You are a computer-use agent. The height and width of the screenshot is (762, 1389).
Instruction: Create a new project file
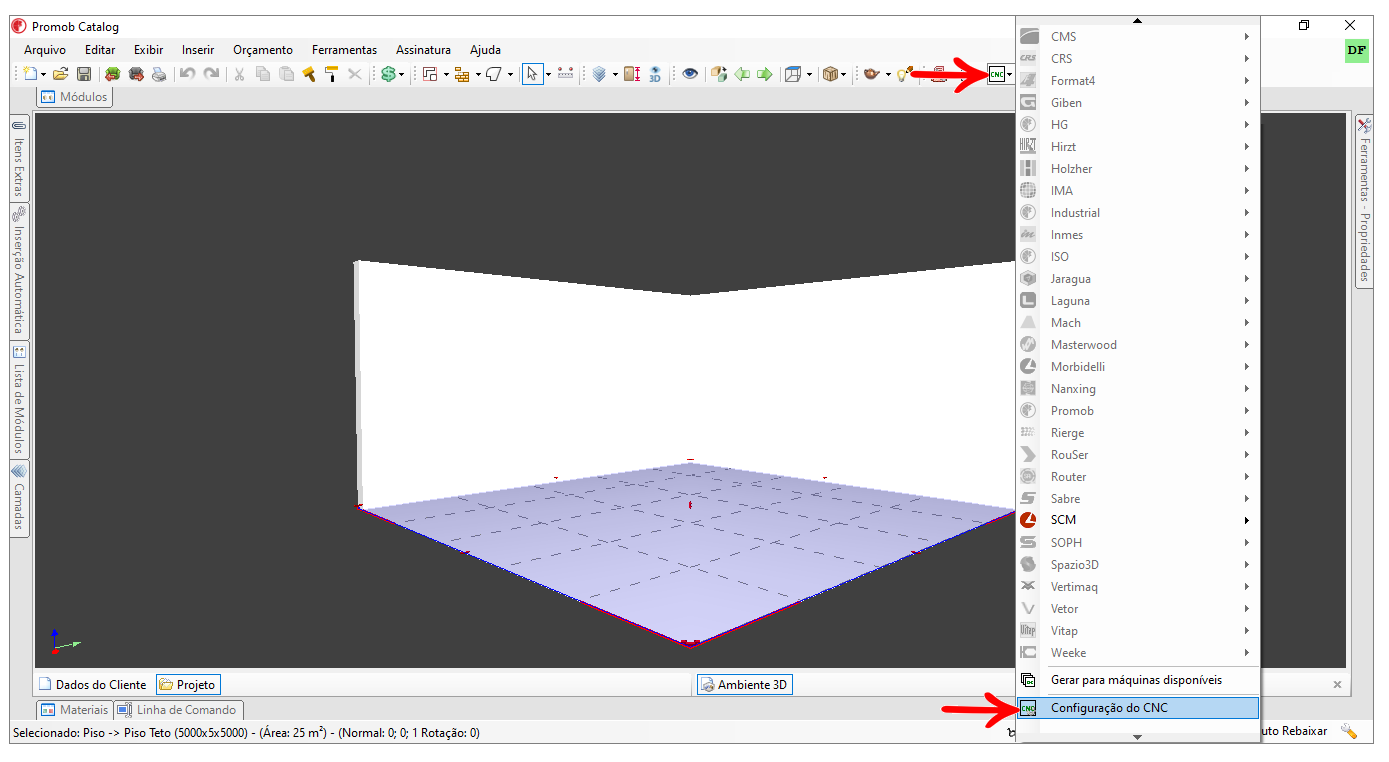[31, 74]
